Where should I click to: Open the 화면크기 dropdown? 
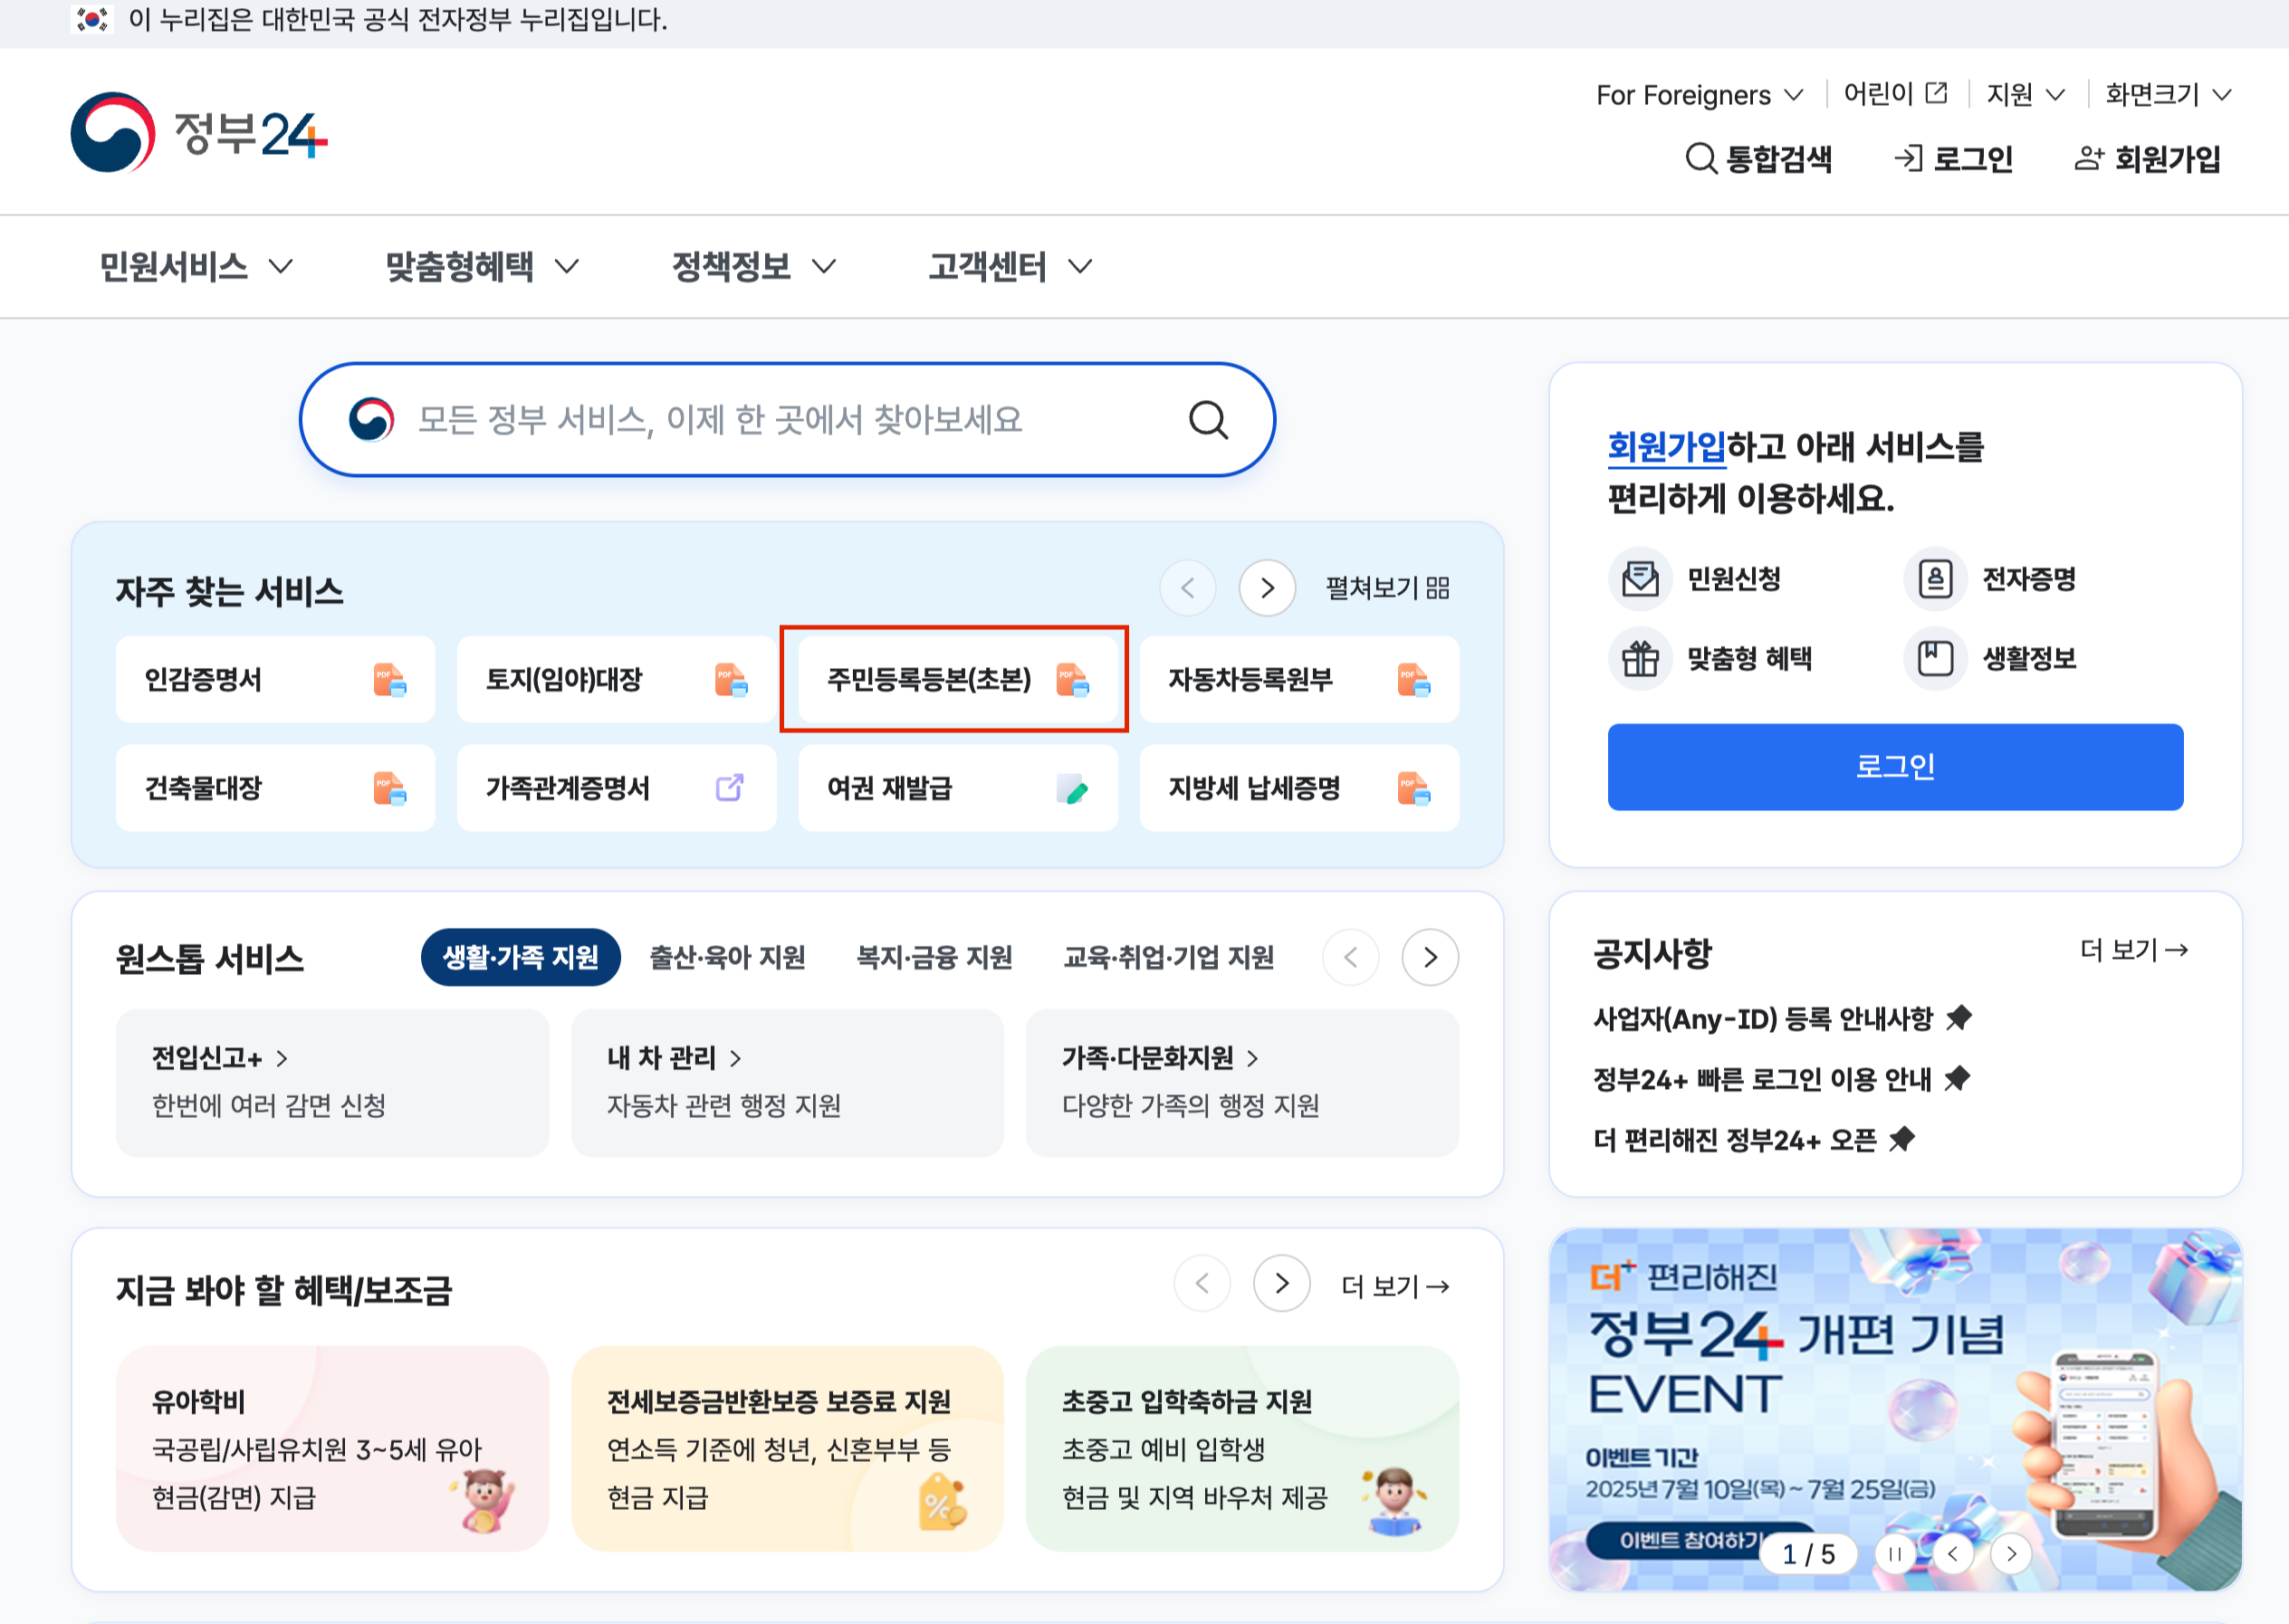[2168, 95]
